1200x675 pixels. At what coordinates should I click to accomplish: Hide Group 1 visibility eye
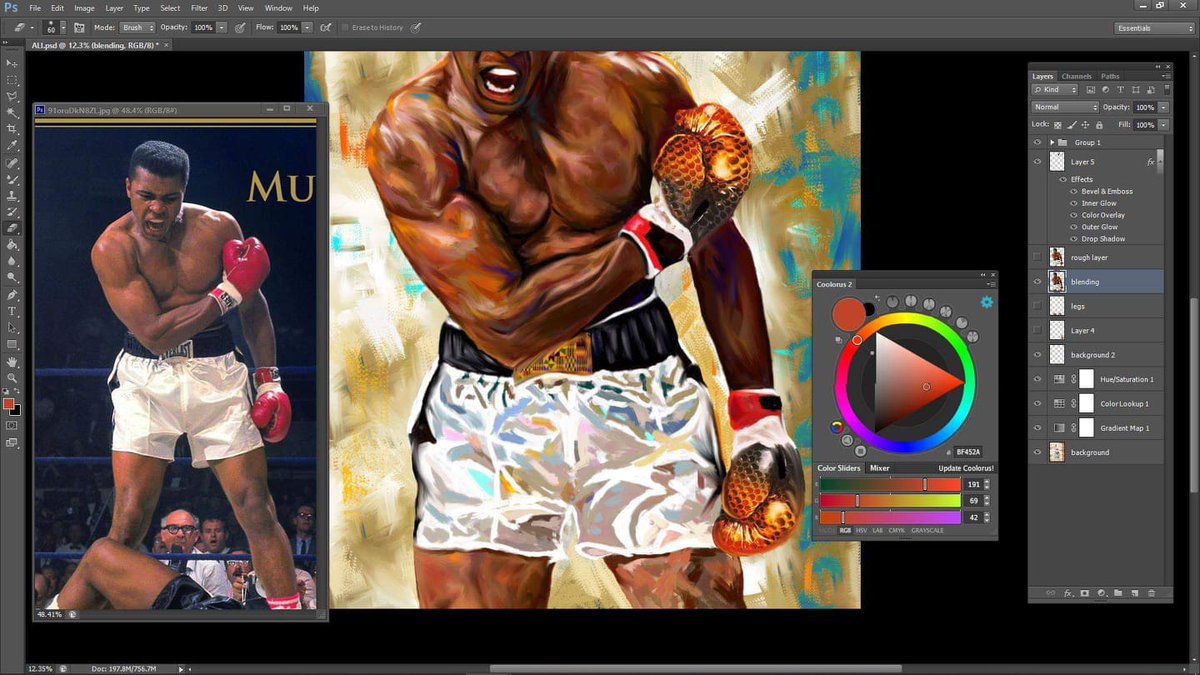click(1037, 142)
